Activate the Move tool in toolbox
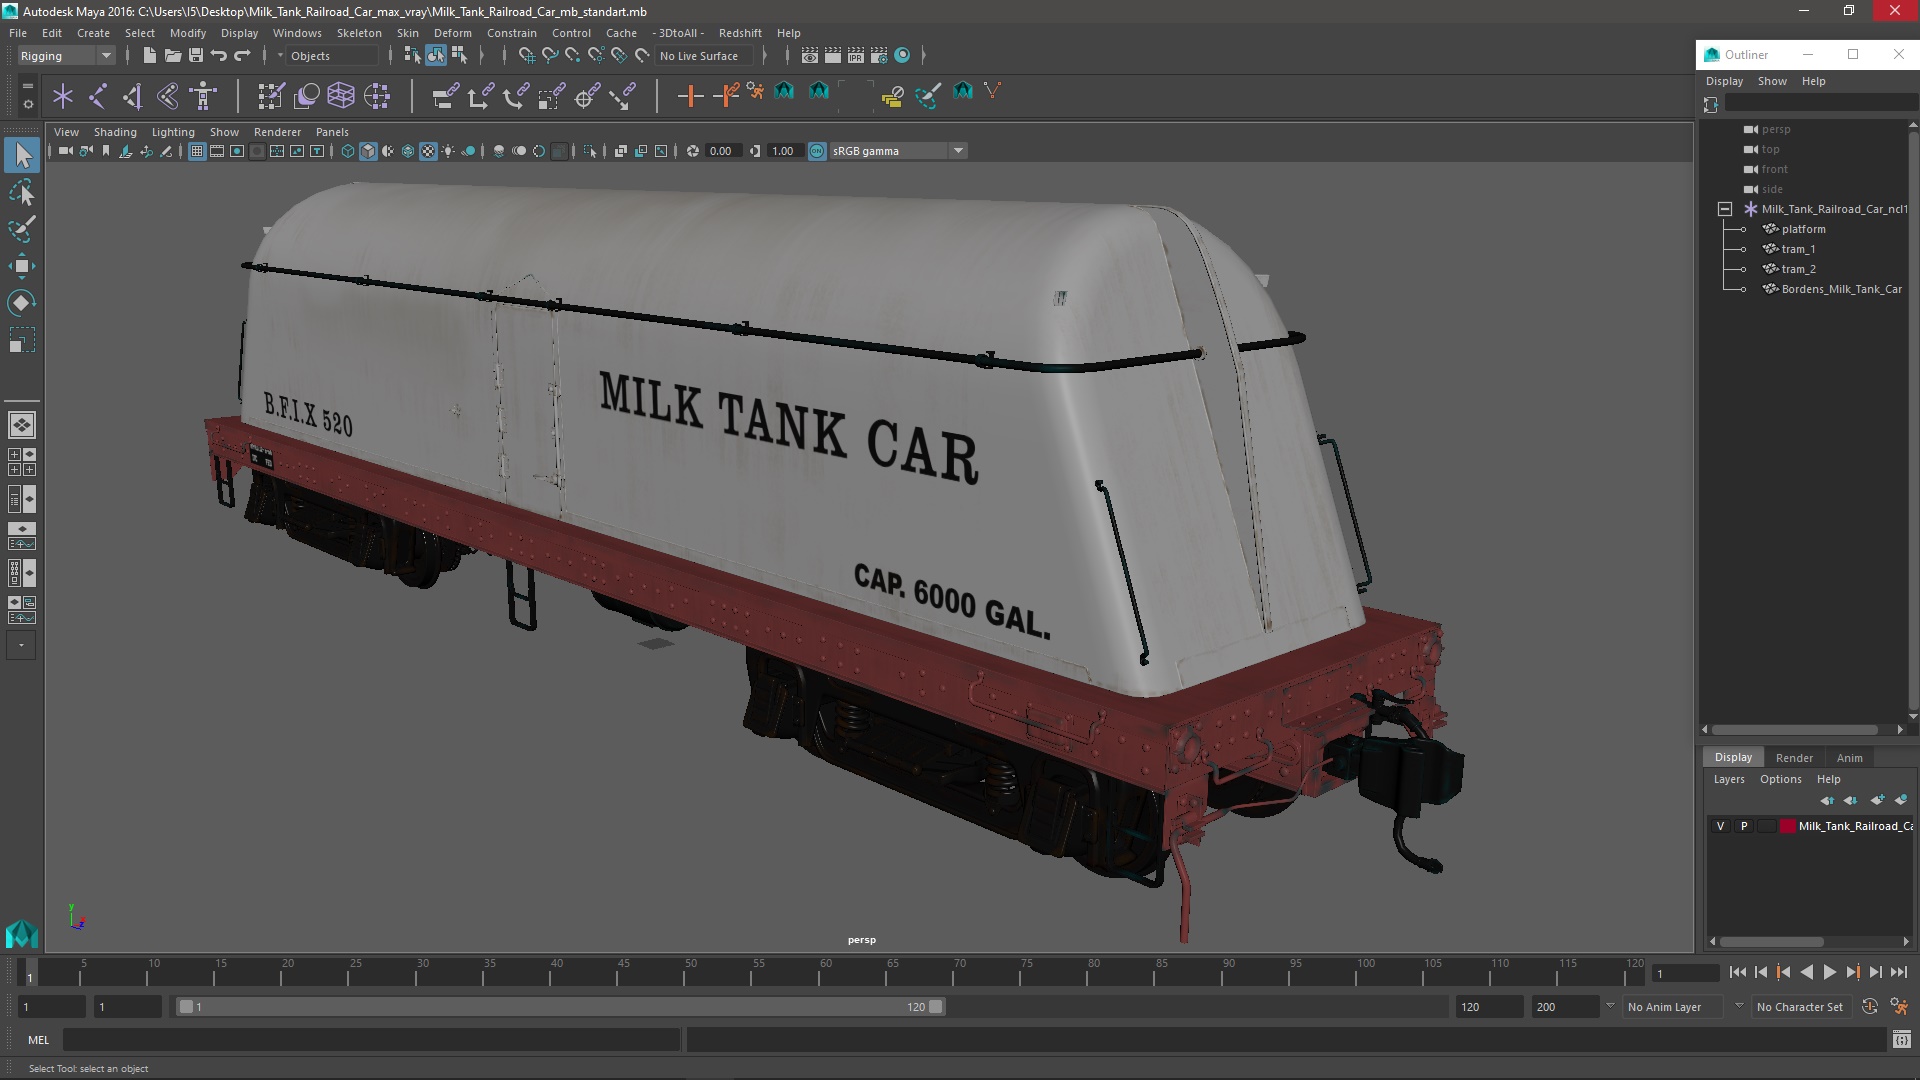The width and height of the screenshot is (1920, 1080). tap(22, 266)
